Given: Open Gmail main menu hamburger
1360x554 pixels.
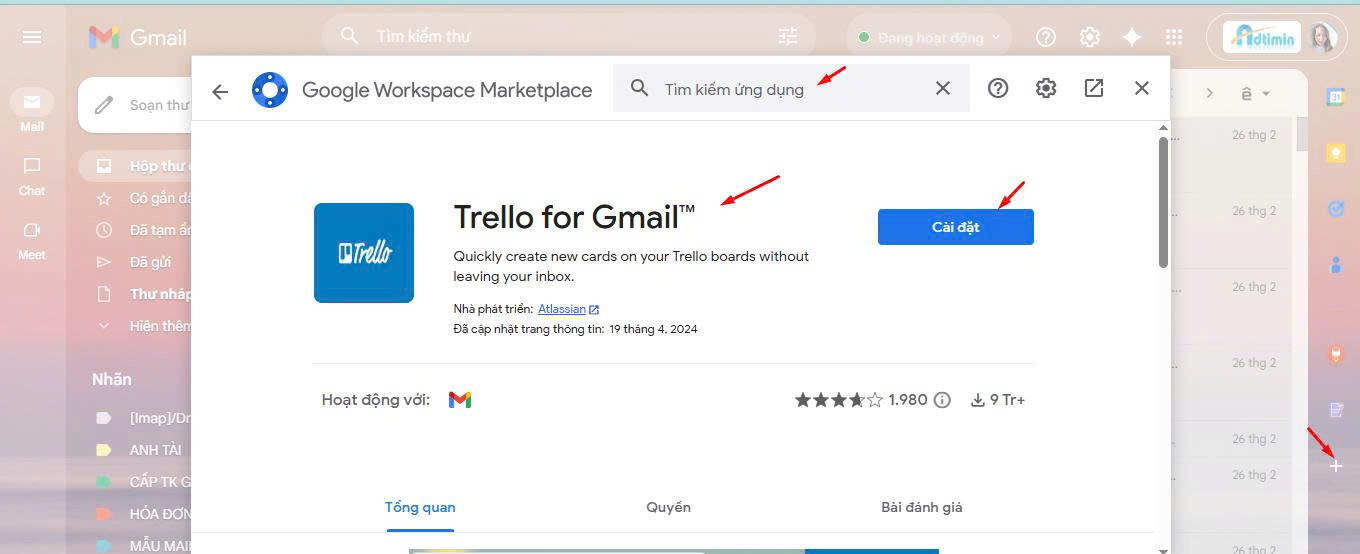Looking at the screenshot, I should (x=32, y=37).
